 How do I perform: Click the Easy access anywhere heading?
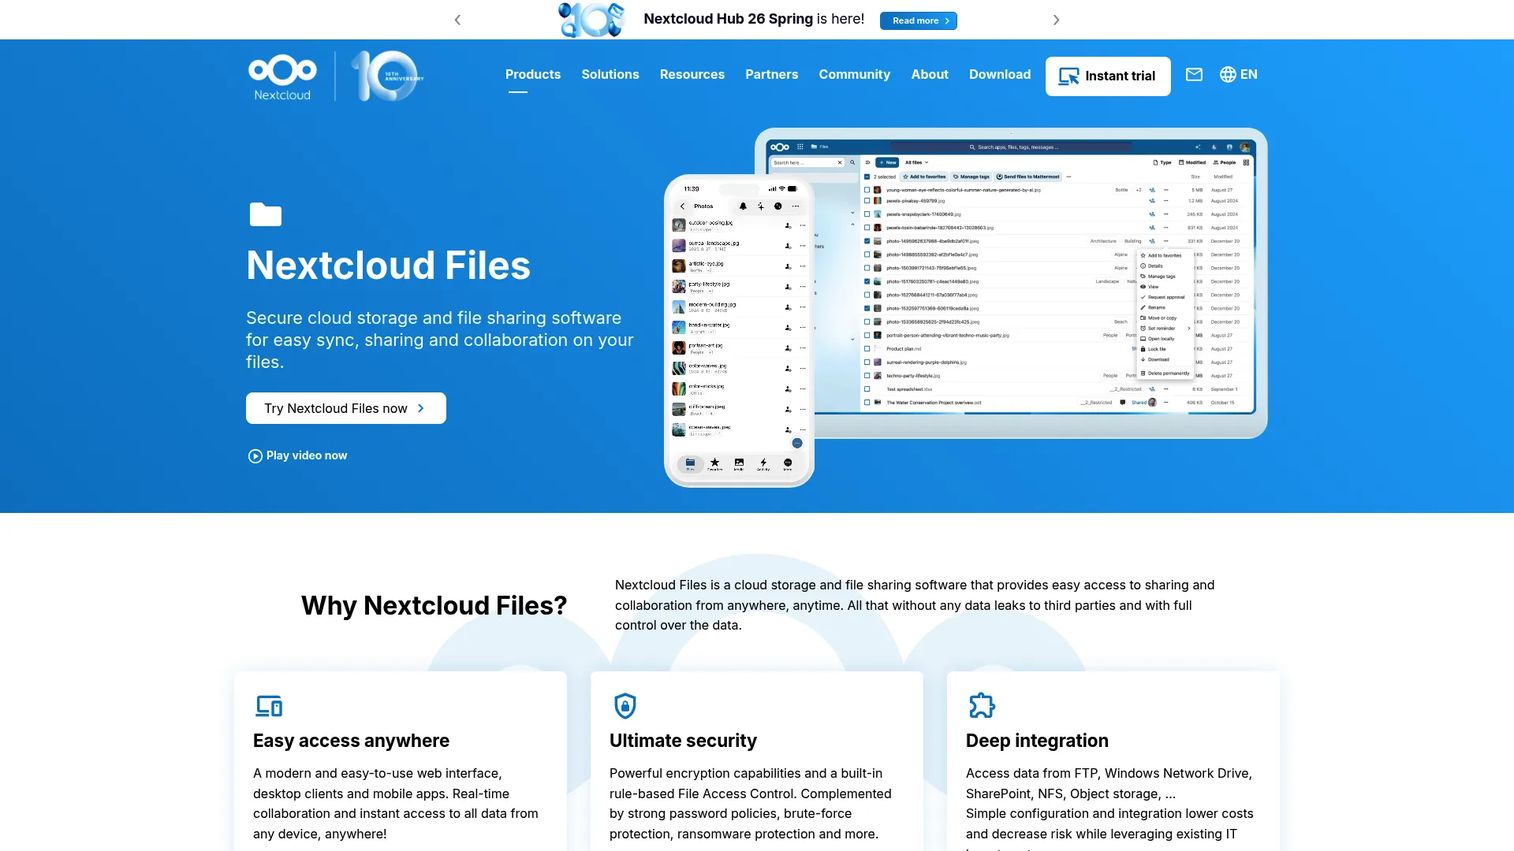pyautogui.click(x=351, y=741)
